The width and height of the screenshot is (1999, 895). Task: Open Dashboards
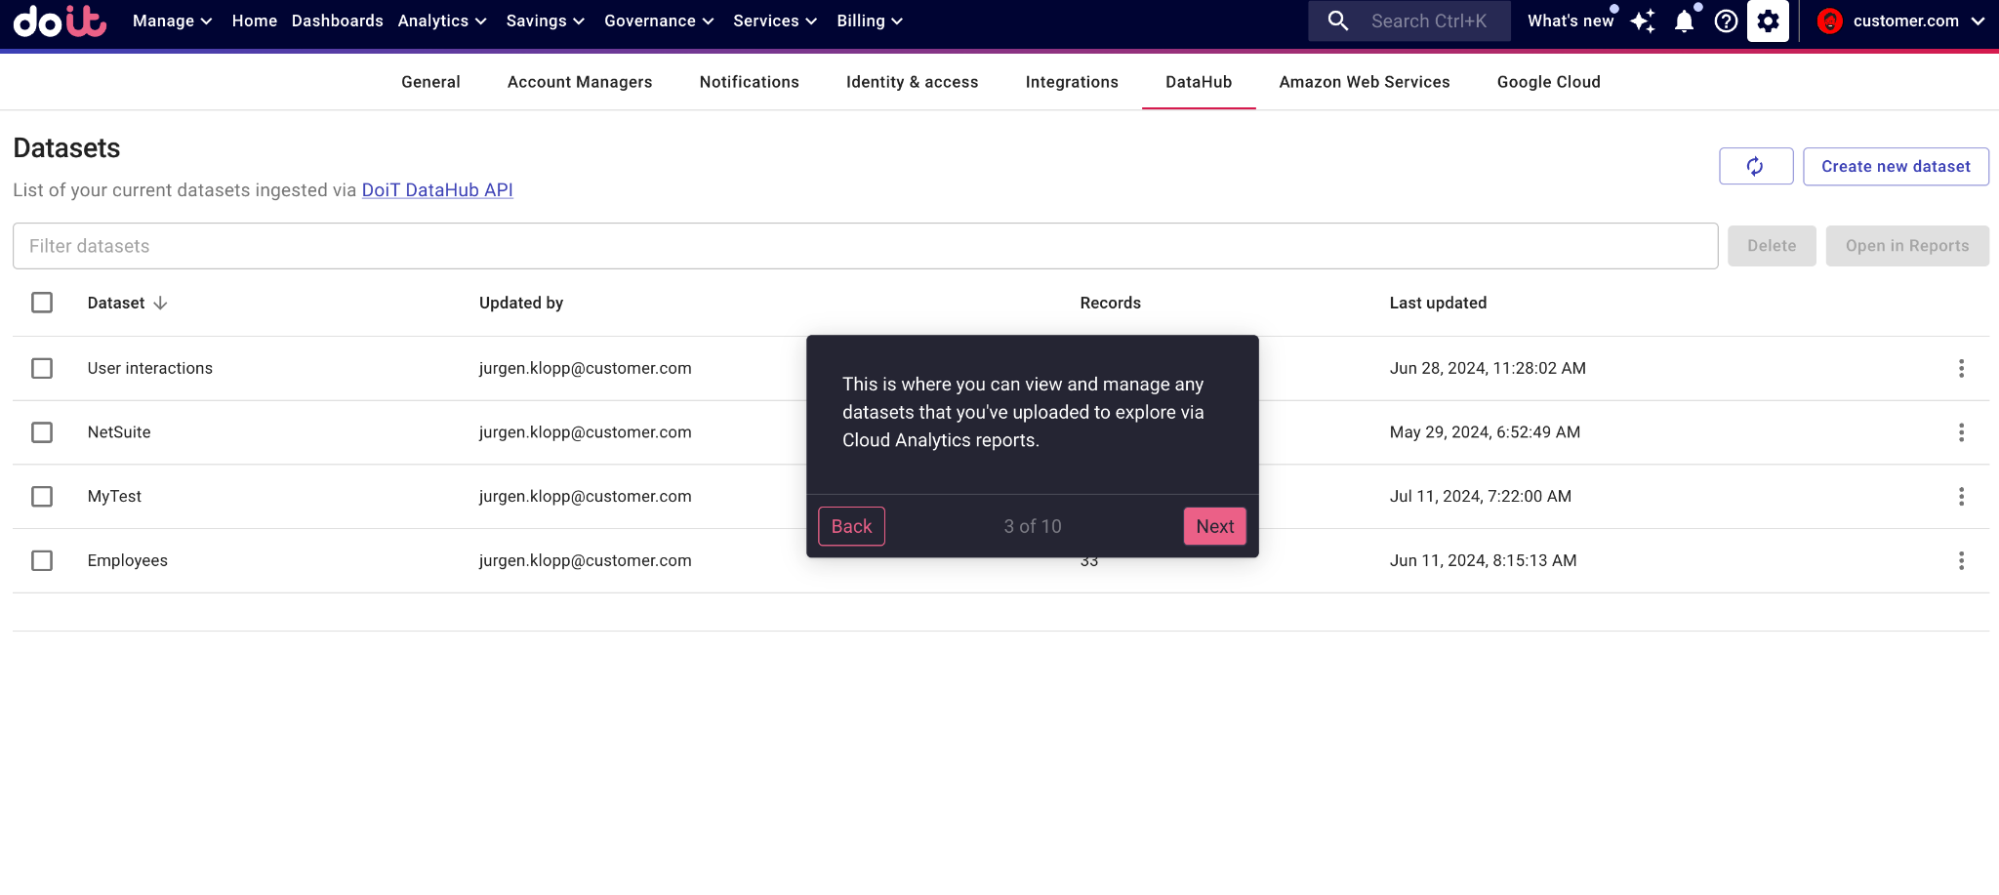click(x=337, y=21)
